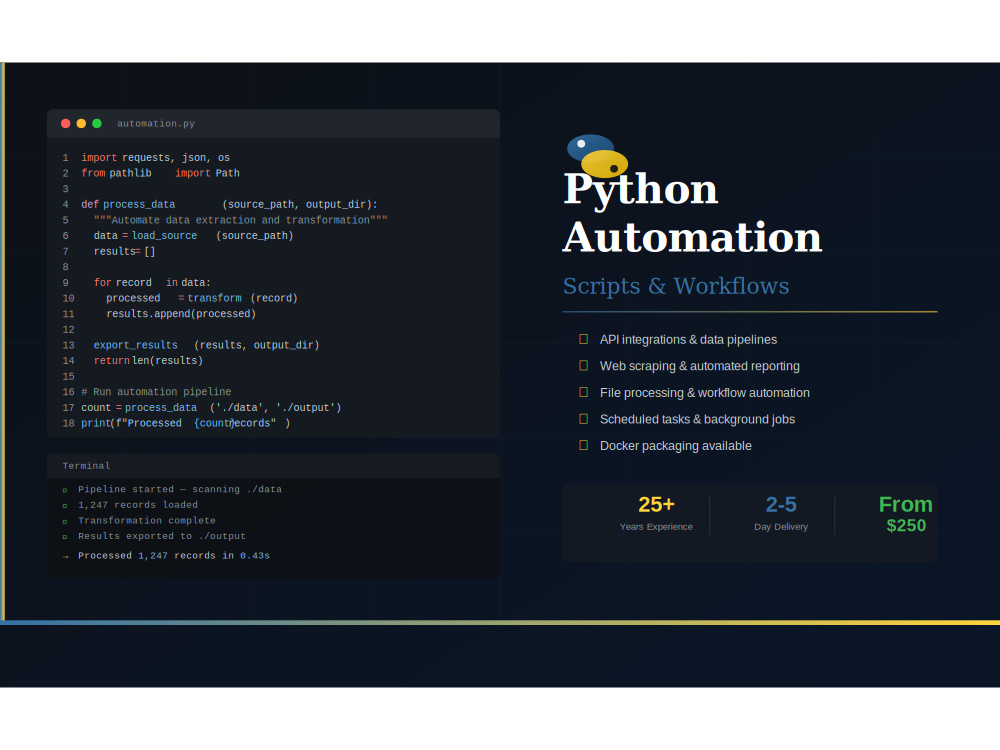
Task: Click the 'Scripts & Workflows' subtitle
Action: (x=676, y=286)
